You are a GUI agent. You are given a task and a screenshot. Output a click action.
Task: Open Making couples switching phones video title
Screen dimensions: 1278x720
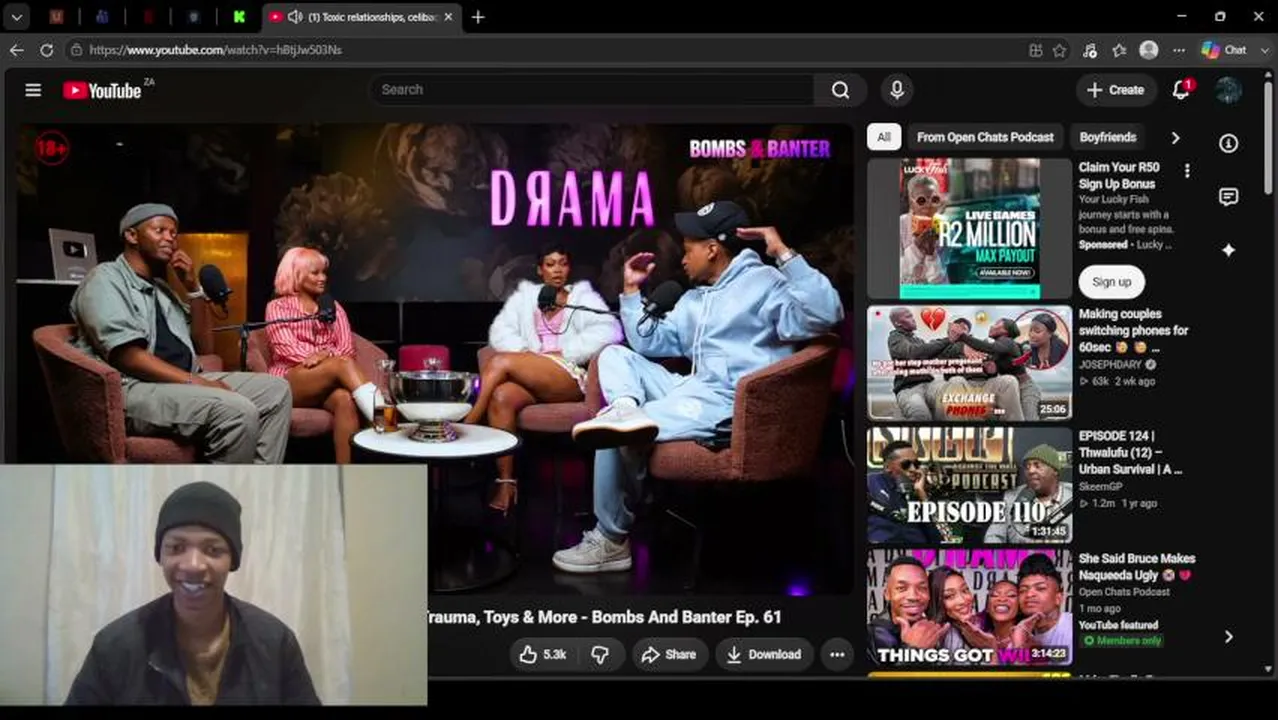pyautogui.click(x=1133, y=330)
